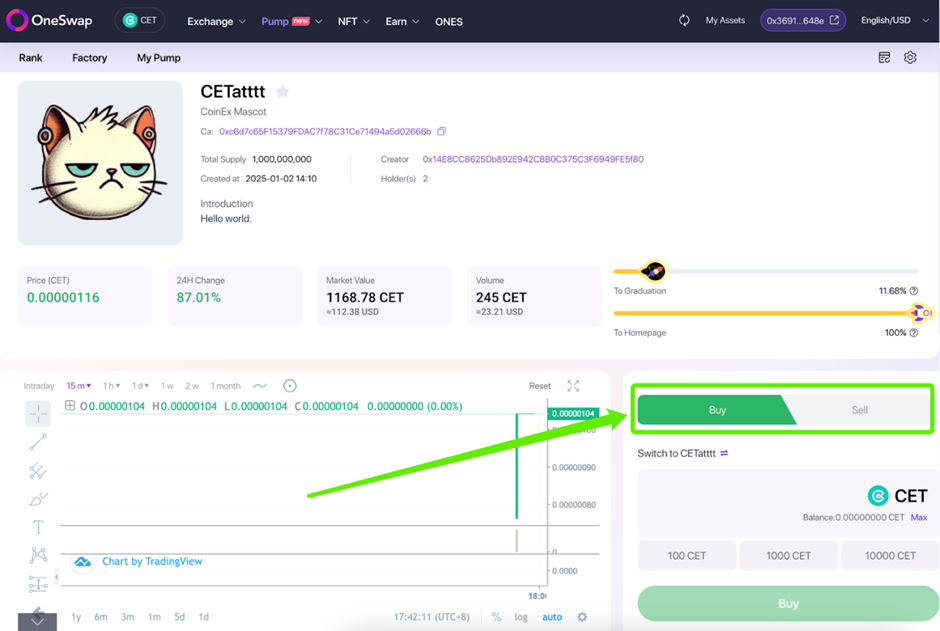This screenshot has width=940, height=631.
Task: Click the CETatttt cat mascot image
Action: point(100,163)
